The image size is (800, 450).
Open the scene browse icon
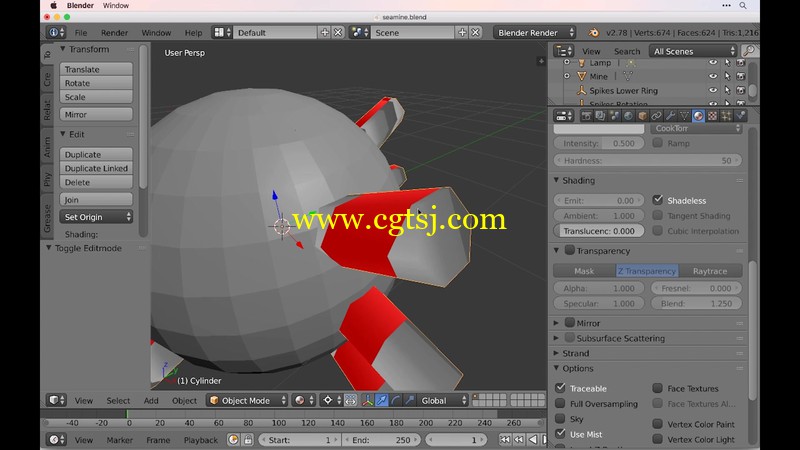coord(360,32)
